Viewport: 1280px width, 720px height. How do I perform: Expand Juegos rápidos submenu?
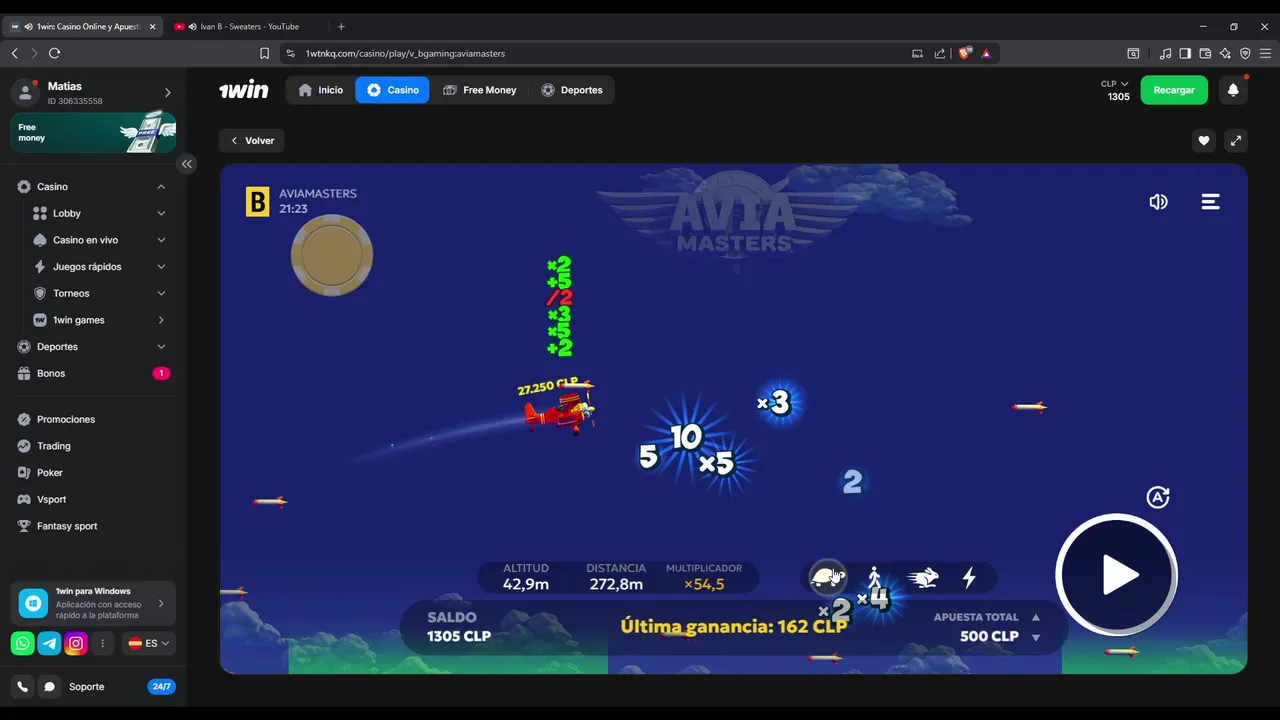click(161, 267)
